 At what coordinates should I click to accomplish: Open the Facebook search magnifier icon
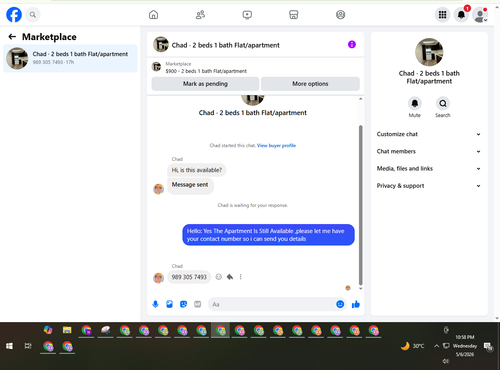click(x=33, y=15)
